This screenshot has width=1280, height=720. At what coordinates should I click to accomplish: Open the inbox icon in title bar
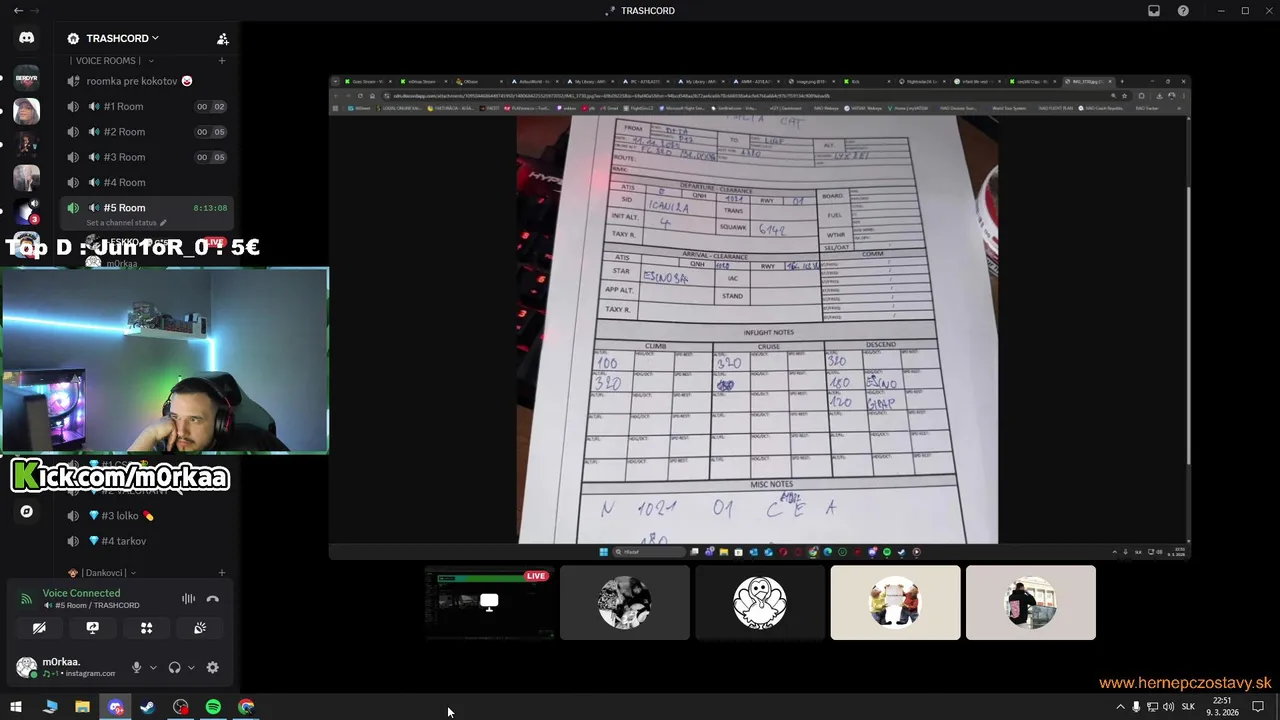pos(1154,11)
